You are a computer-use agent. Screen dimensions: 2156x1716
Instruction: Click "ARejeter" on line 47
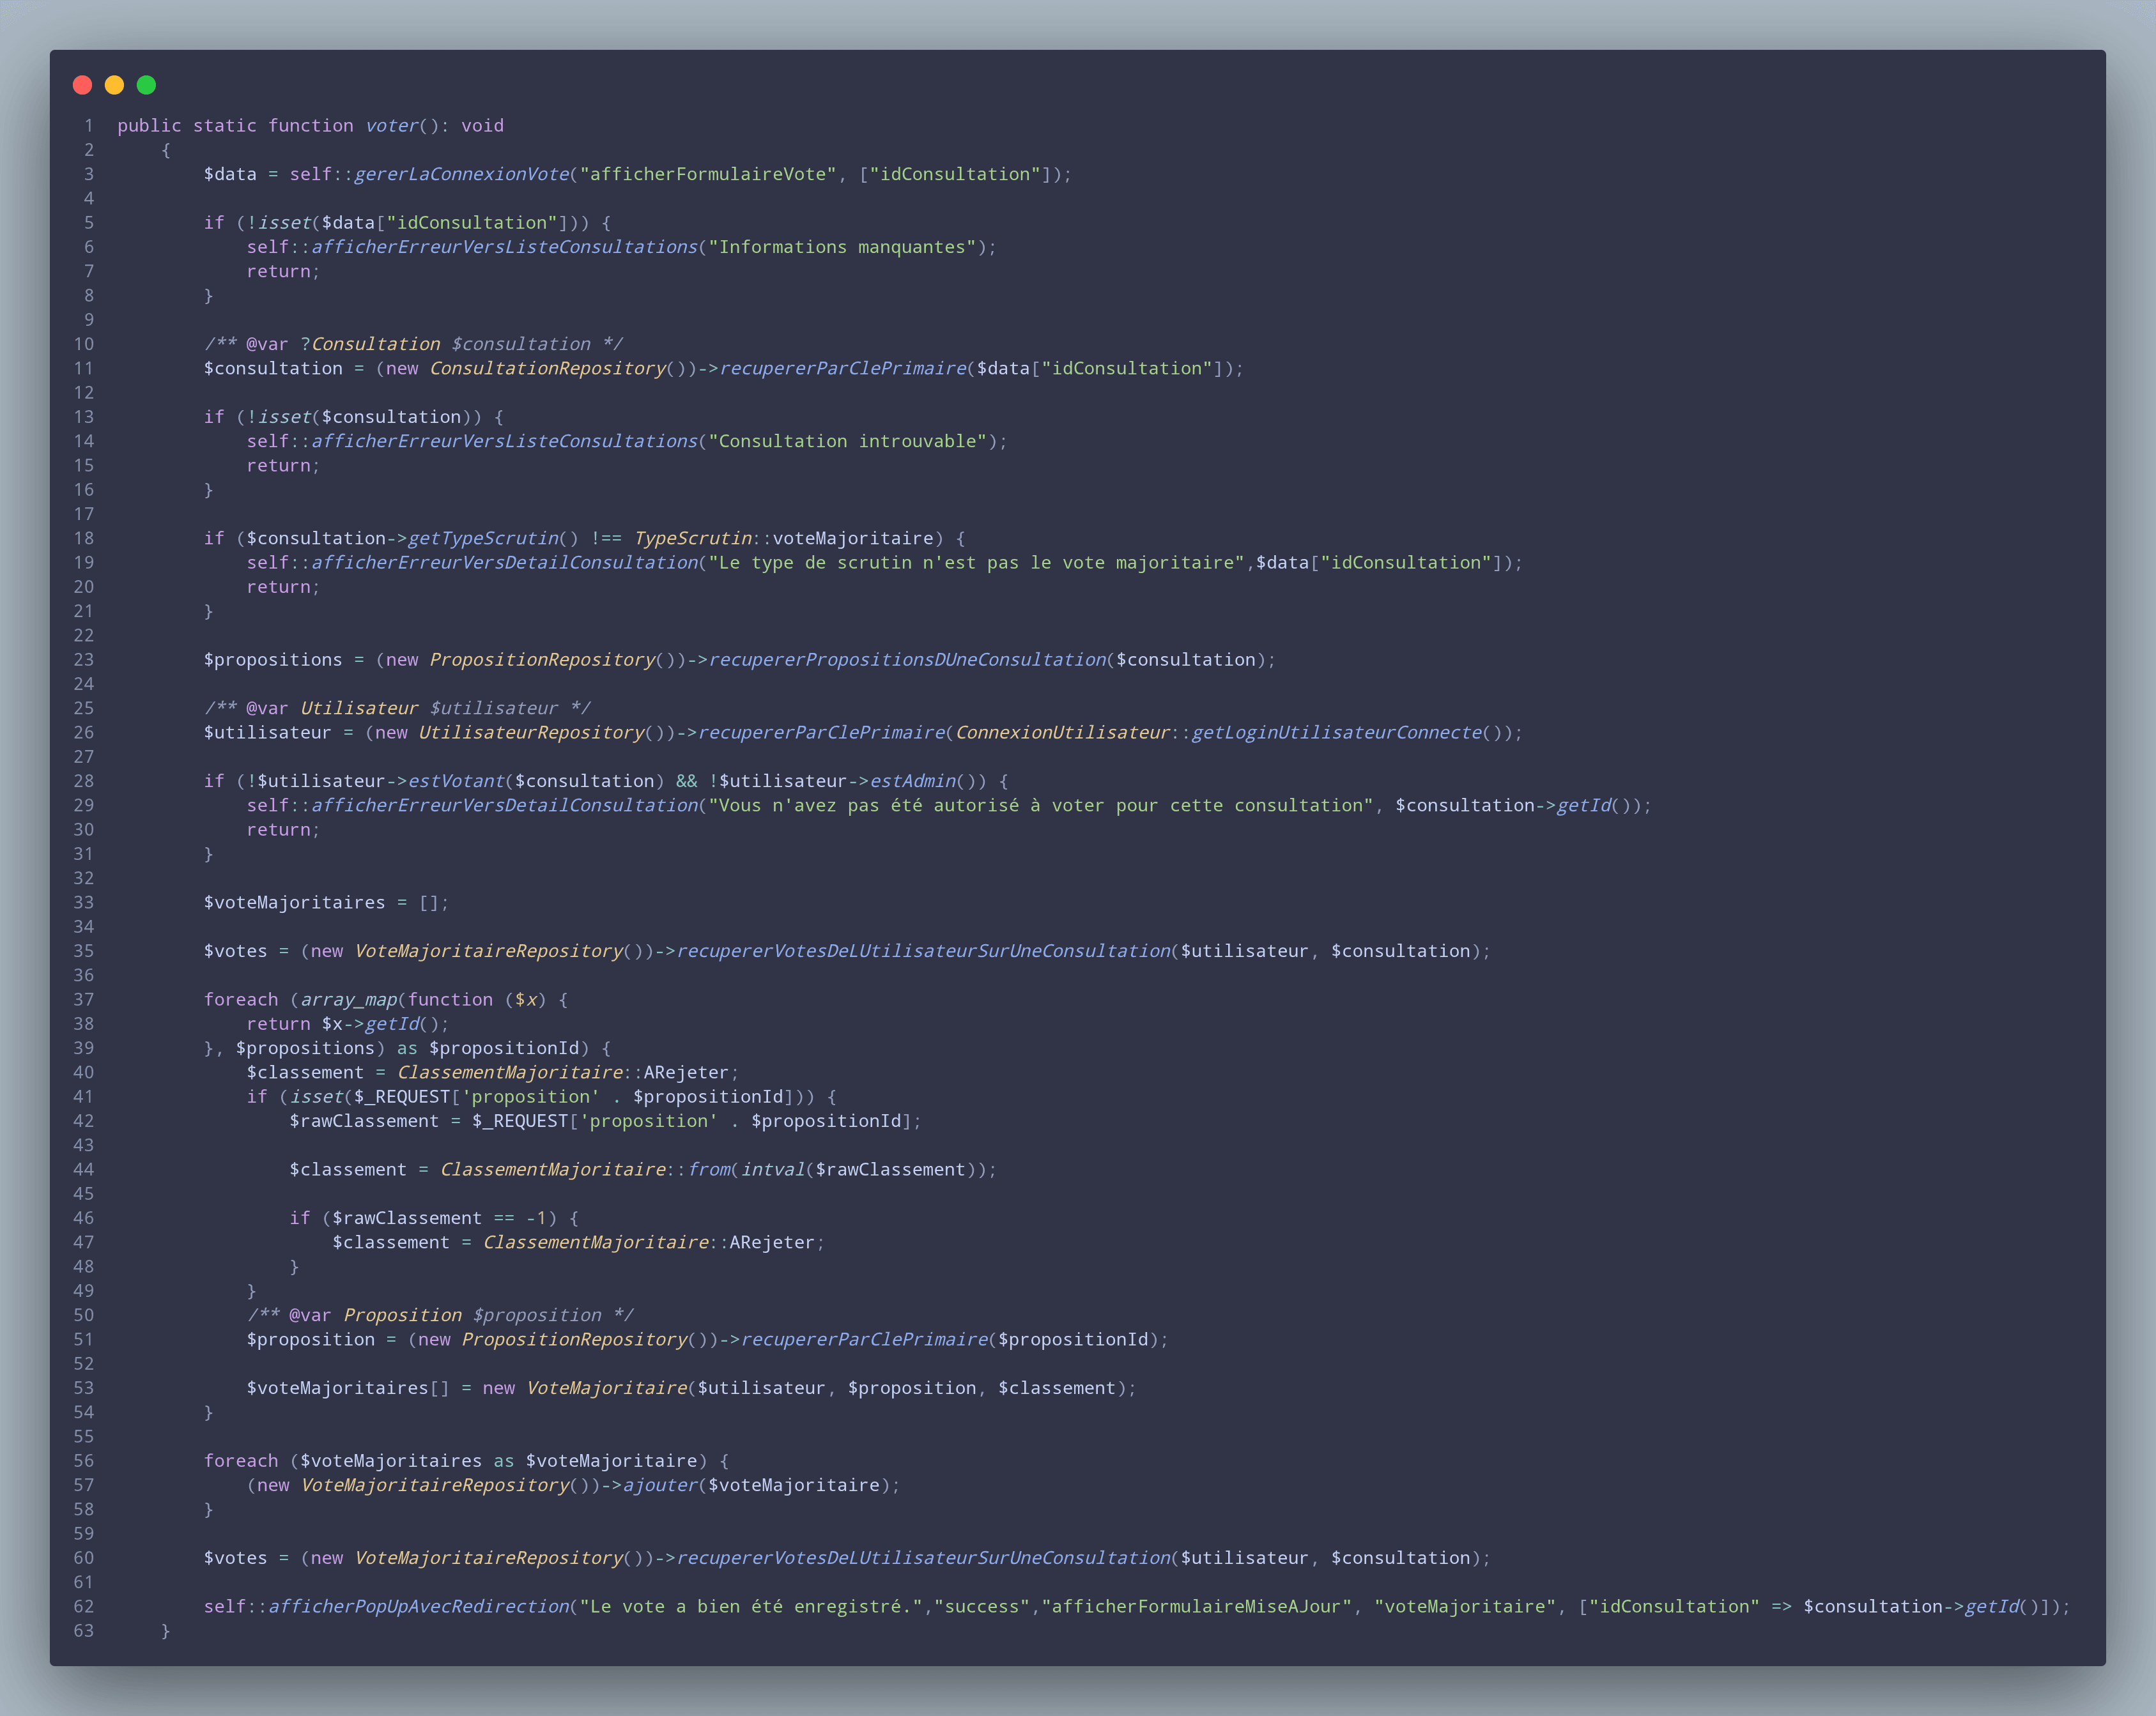coord(772,1243)
